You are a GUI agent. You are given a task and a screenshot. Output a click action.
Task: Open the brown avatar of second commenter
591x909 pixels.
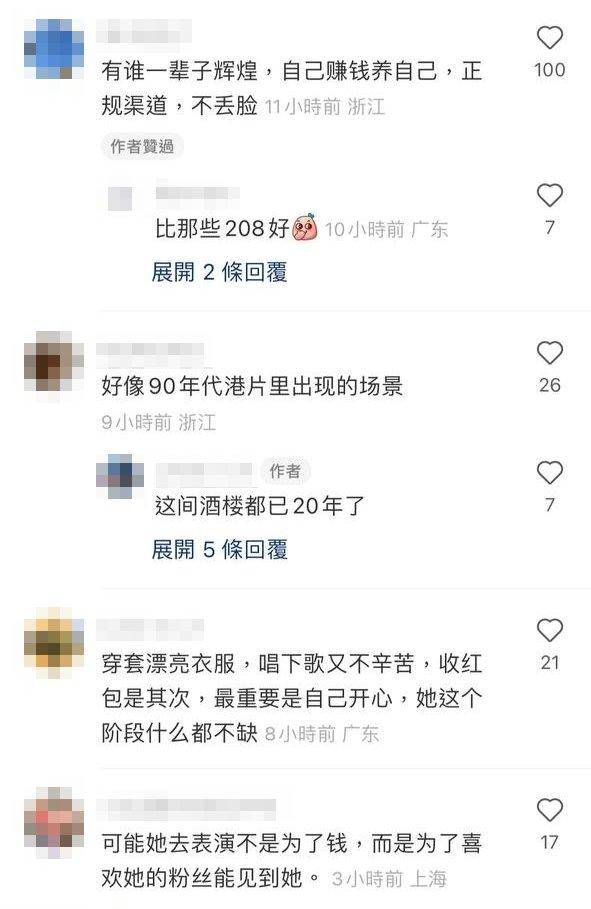[x=54, y=362]
